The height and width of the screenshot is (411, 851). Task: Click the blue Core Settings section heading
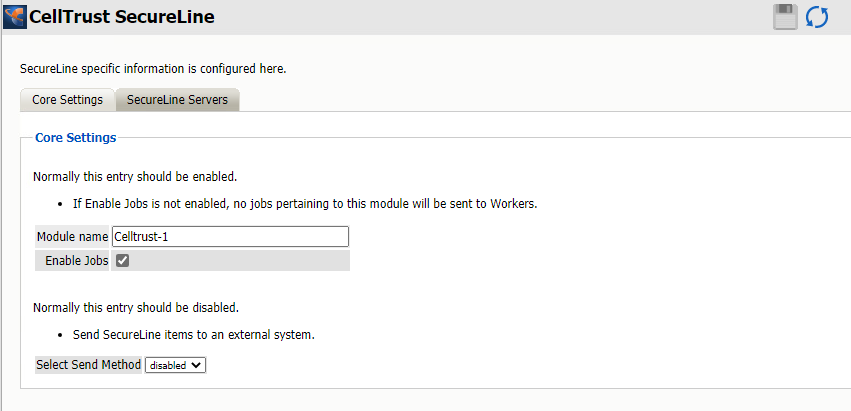pyautogui.click(x=76, y=137)
